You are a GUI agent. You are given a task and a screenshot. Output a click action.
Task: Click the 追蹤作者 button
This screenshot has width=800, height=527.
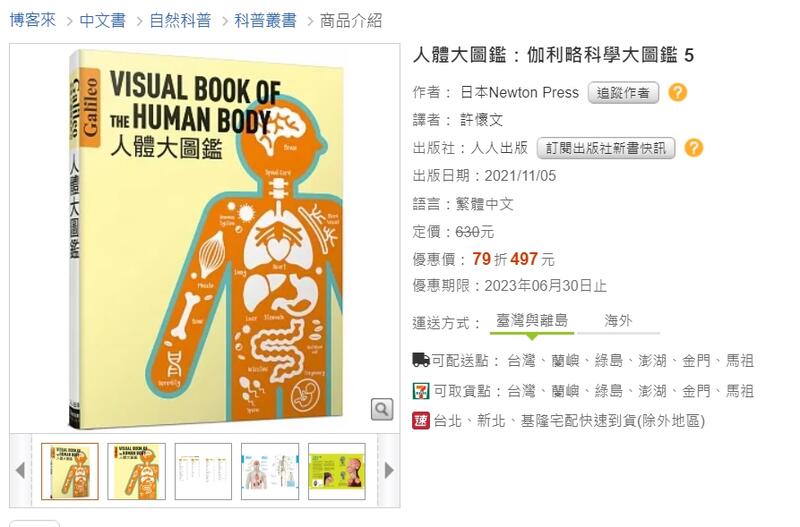pyautogui.click(x=623, y=93)
